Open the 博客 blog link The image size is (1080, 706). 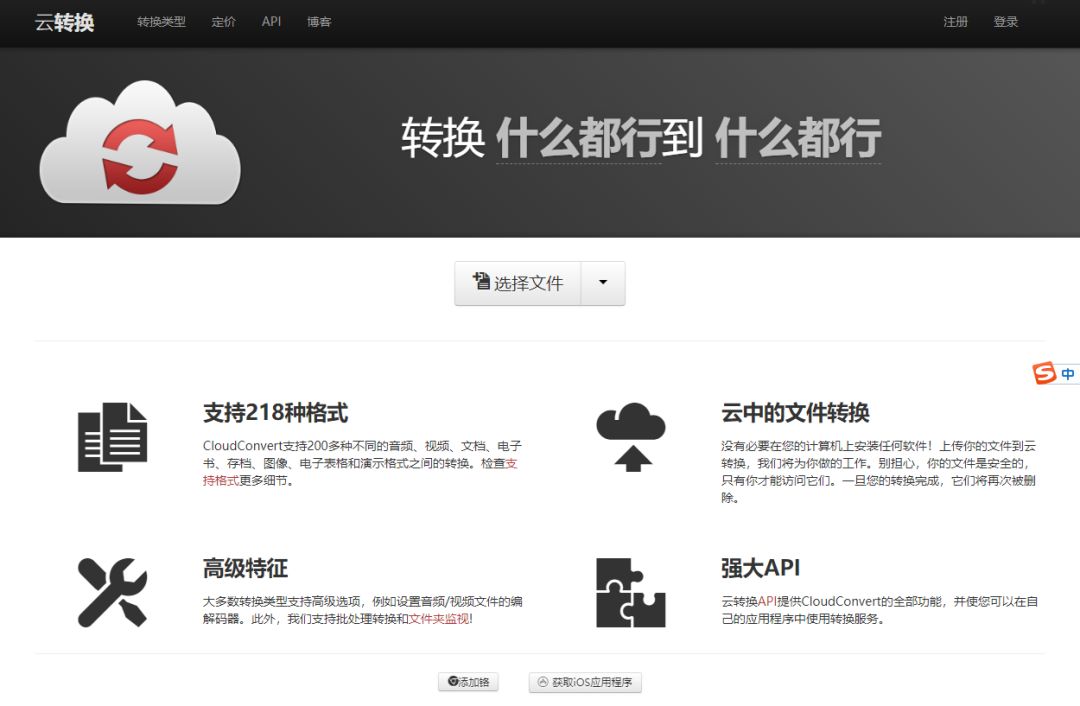click(319, 22)
